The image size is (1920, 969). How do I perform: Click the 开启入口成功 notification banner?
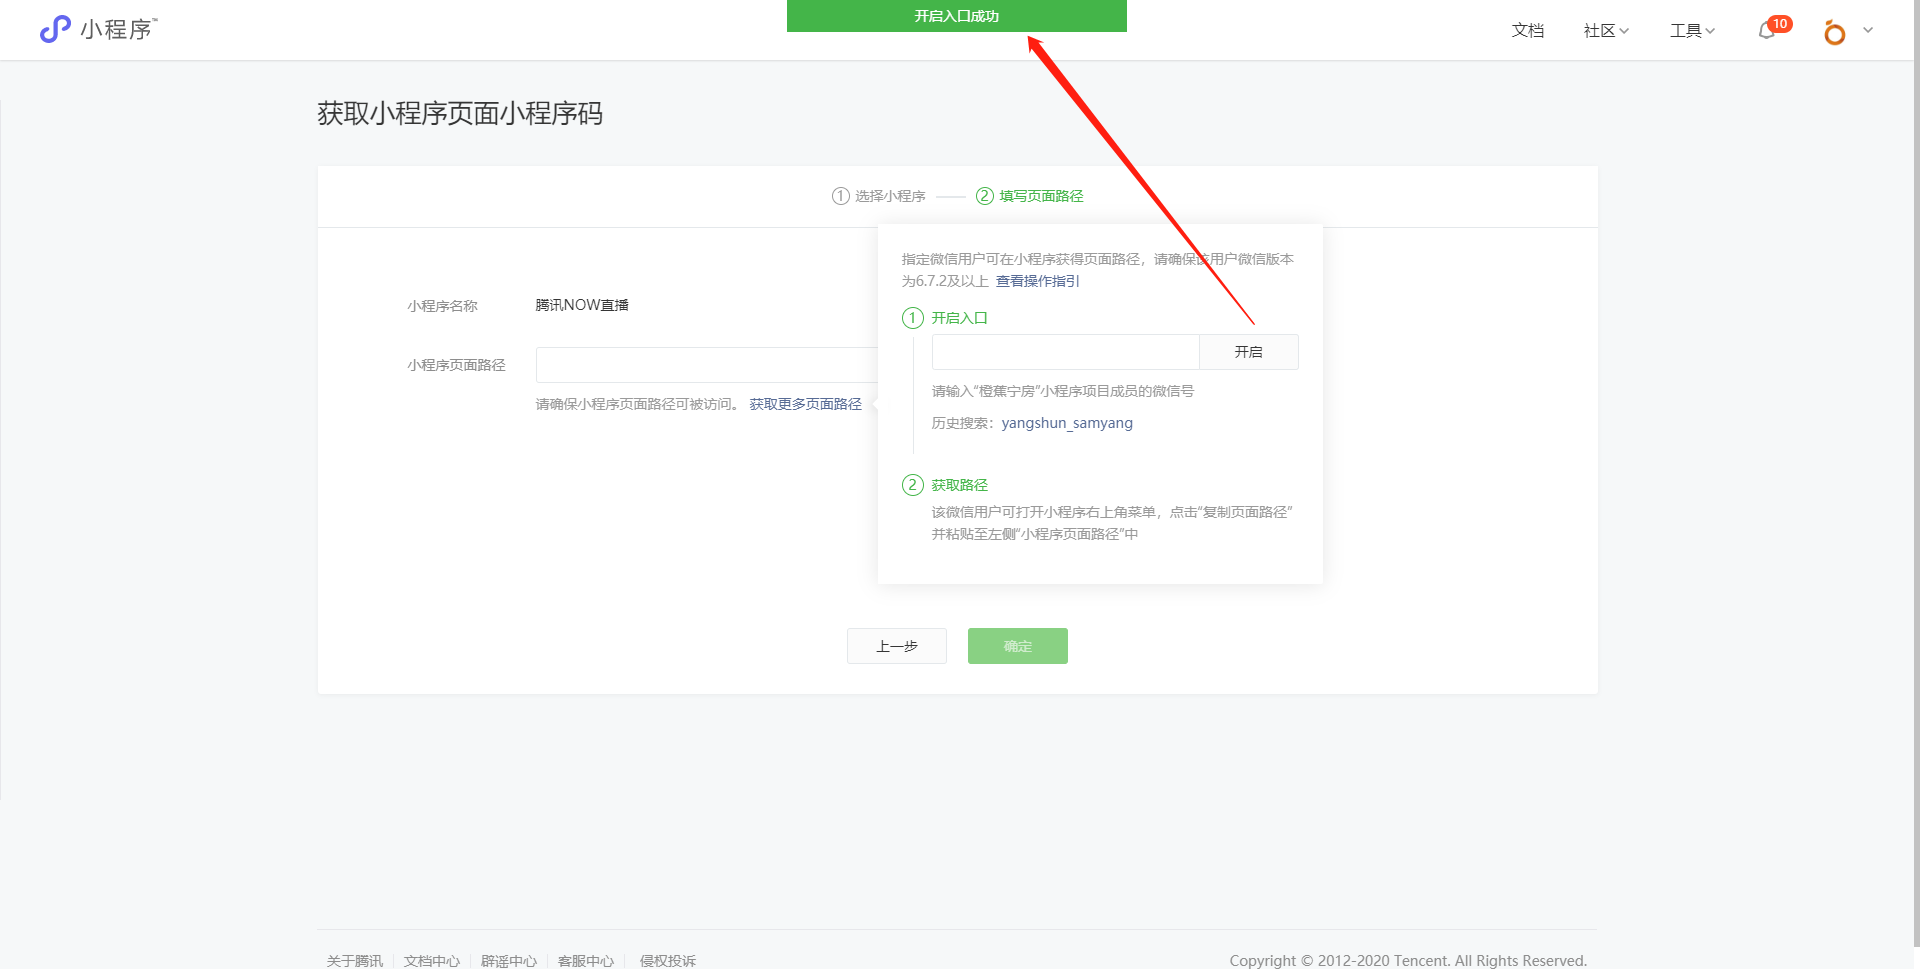point(957,16)
